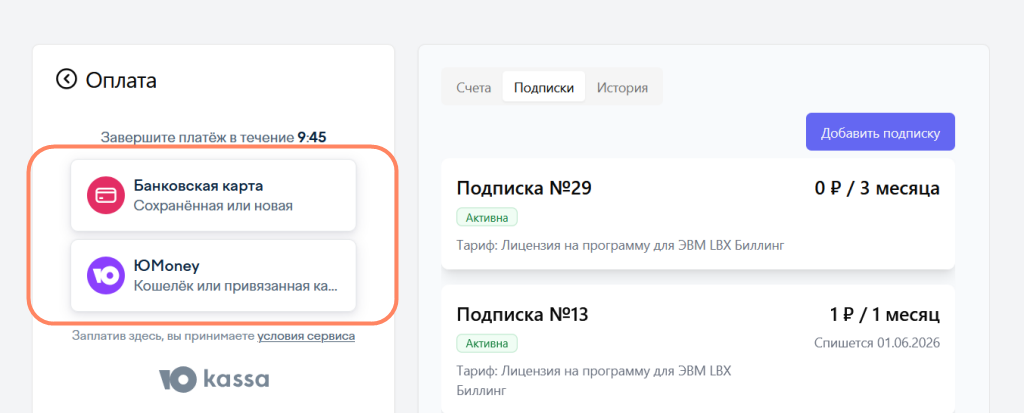The width and height of the screenshot is (1024, 413).
Task: Click the Активна badge of Подписка №13
Action: 487,344
